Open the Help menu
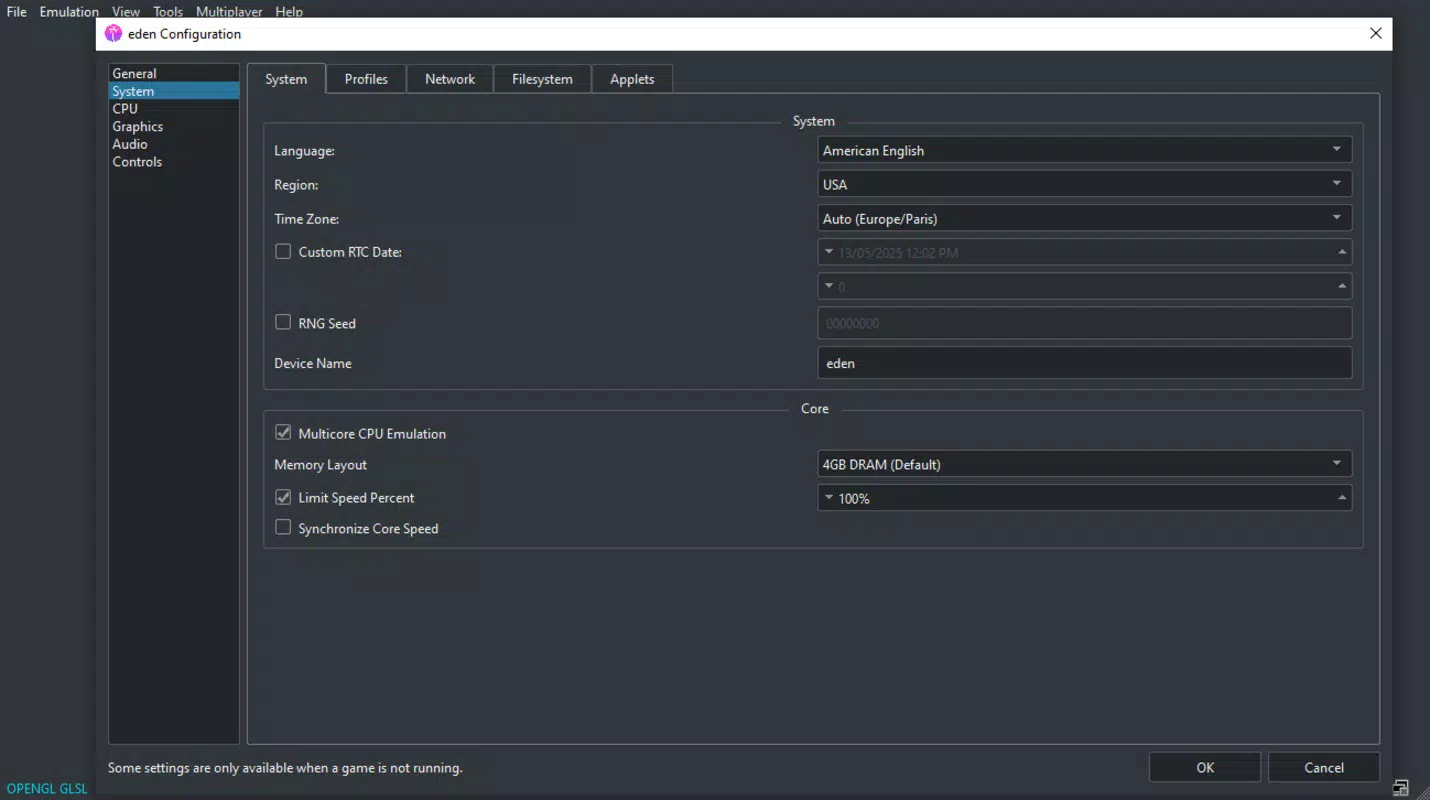This screenshot has height=800, width=1430. pyautogui.click(x=289, y=11)
